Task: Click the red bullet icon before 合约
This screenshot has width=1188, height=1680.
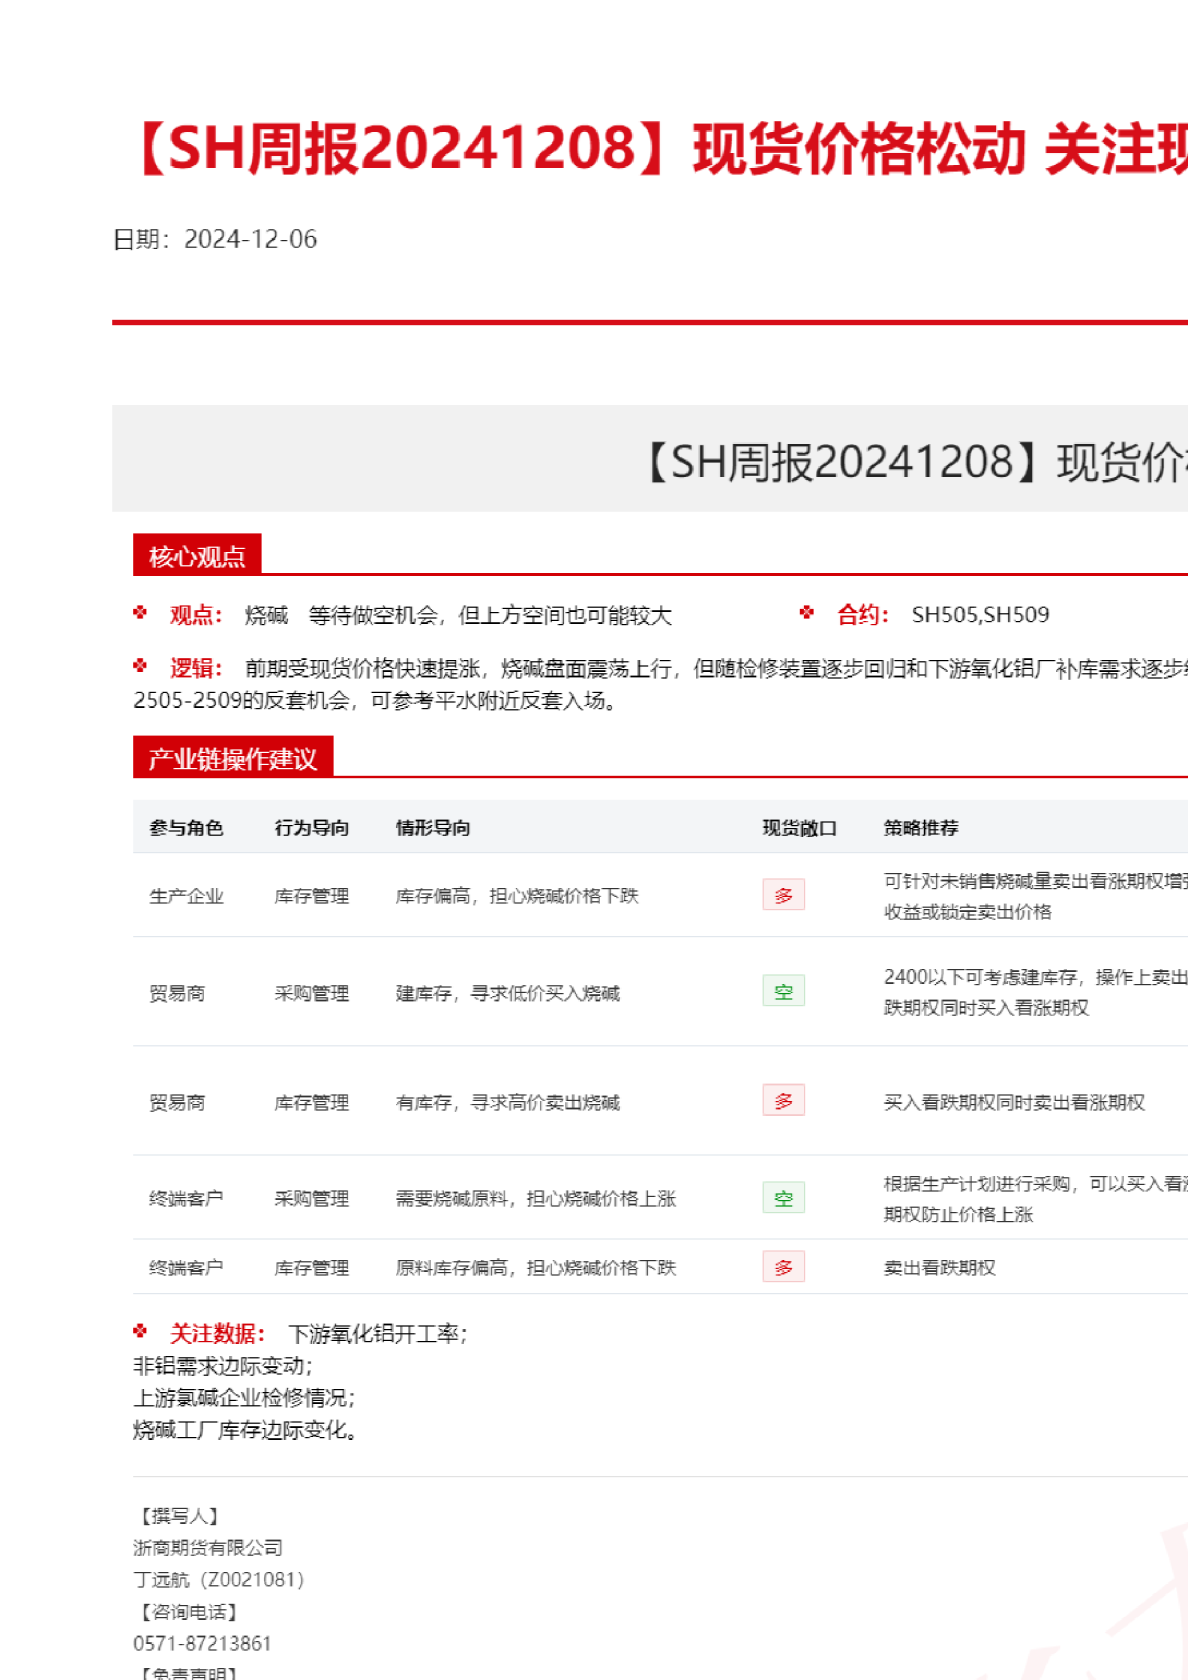Action: click(x=807, y=613)
